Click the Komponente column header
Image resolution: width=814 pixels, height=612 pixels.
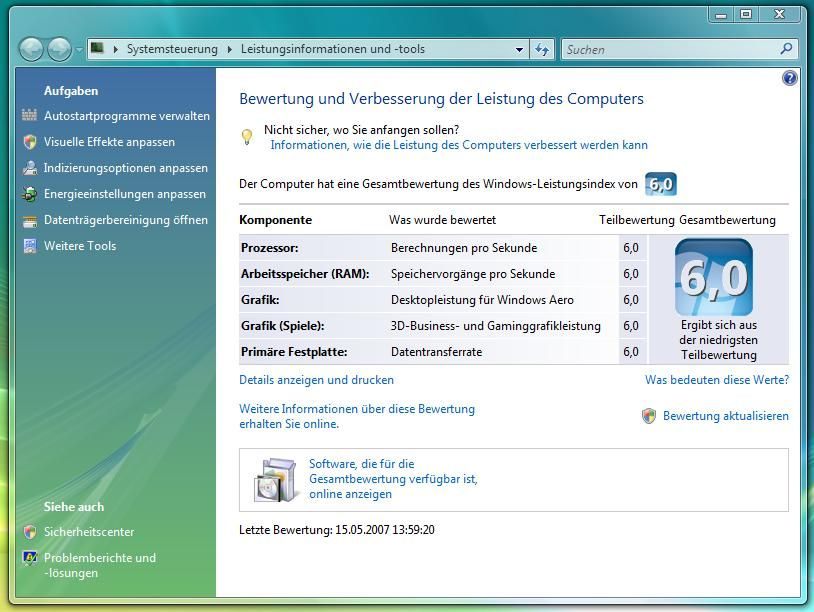pyautogui.click(x=275, y=220)
